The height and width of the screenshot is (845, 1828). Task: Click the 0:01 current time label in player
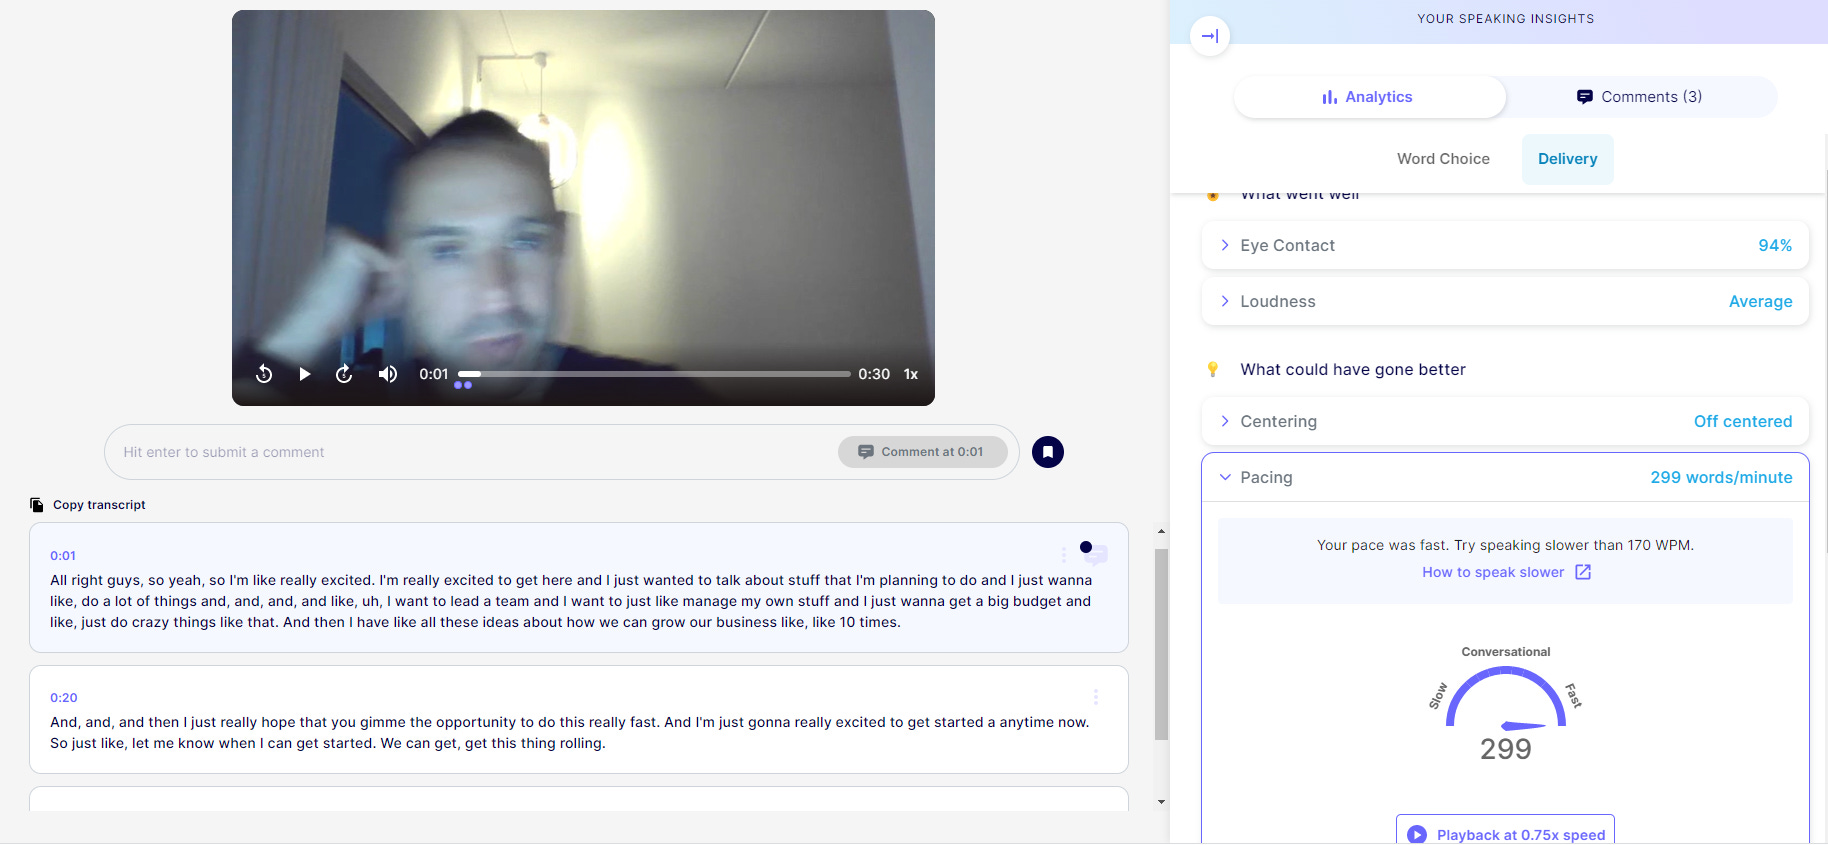coord(434,374)
